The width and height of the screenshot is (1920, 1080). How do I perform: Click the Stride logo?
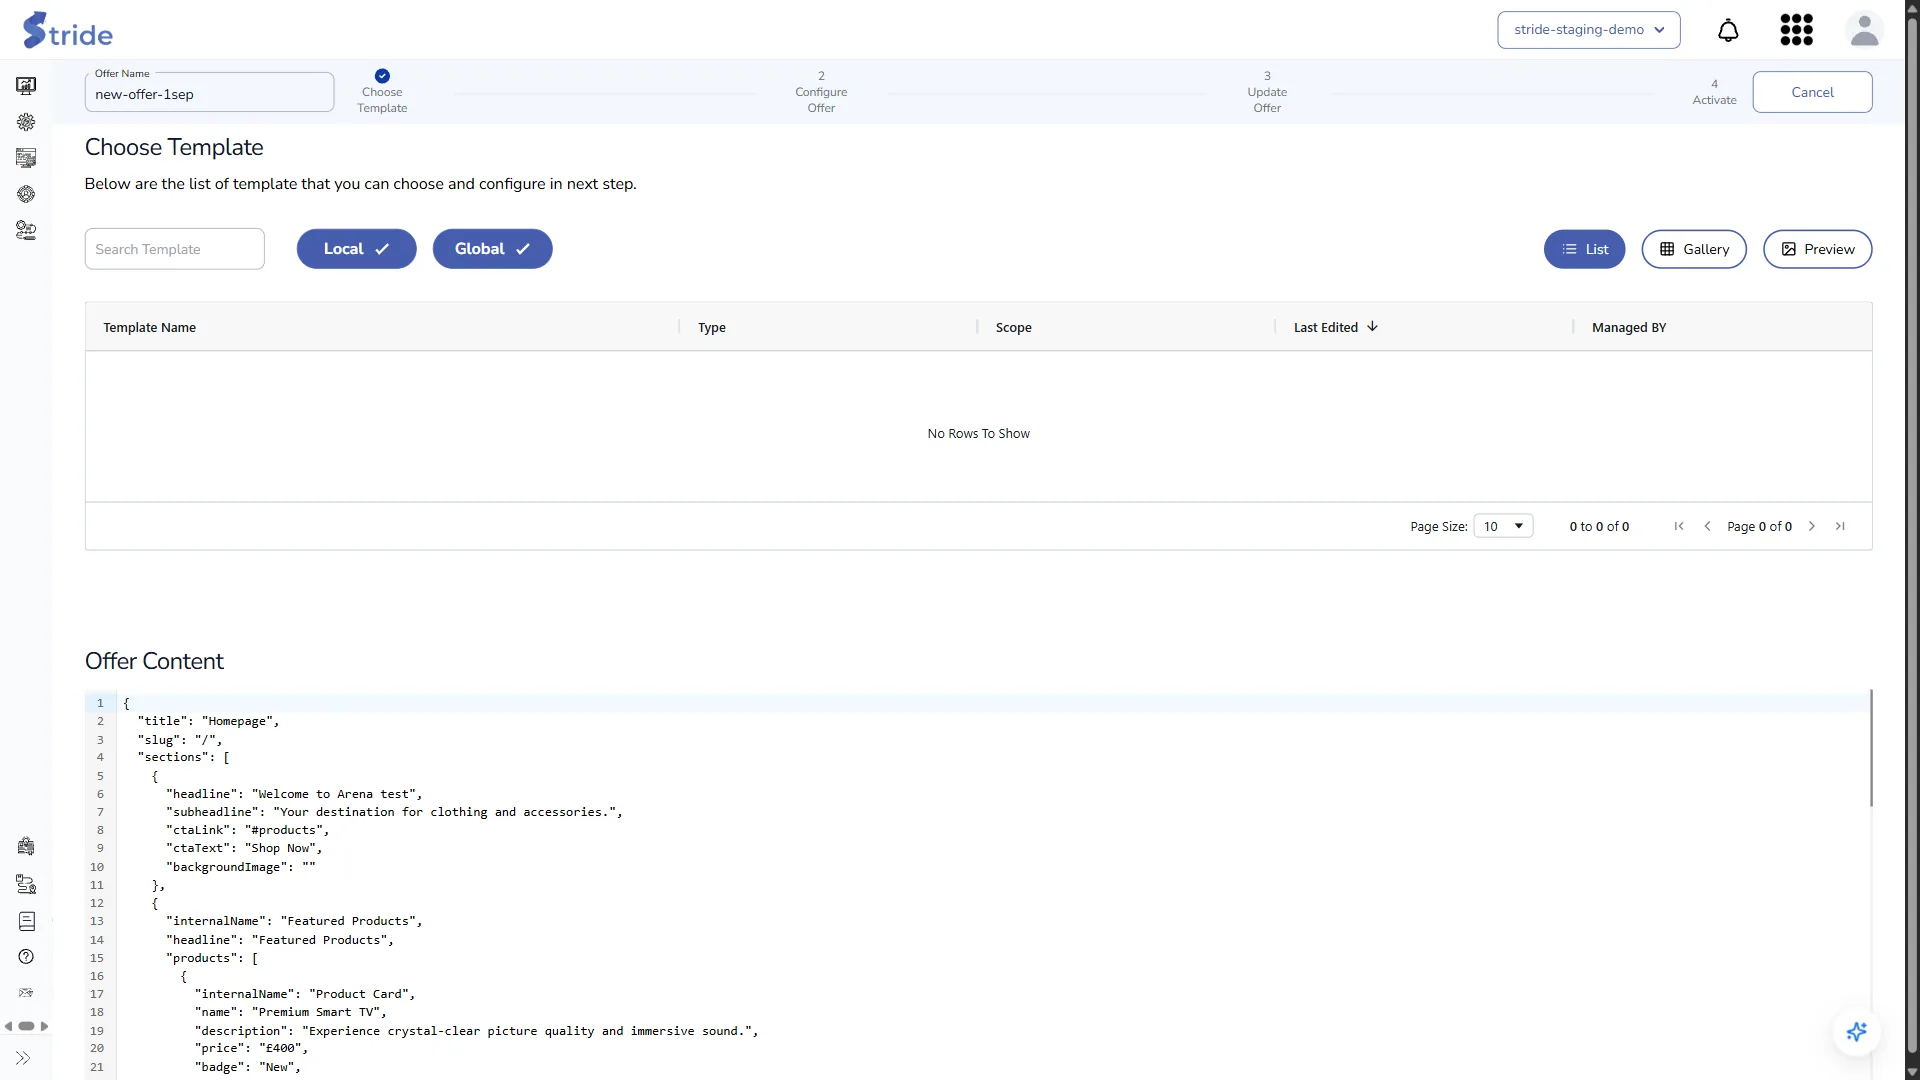pyautogui.click(x=68, y=30)
